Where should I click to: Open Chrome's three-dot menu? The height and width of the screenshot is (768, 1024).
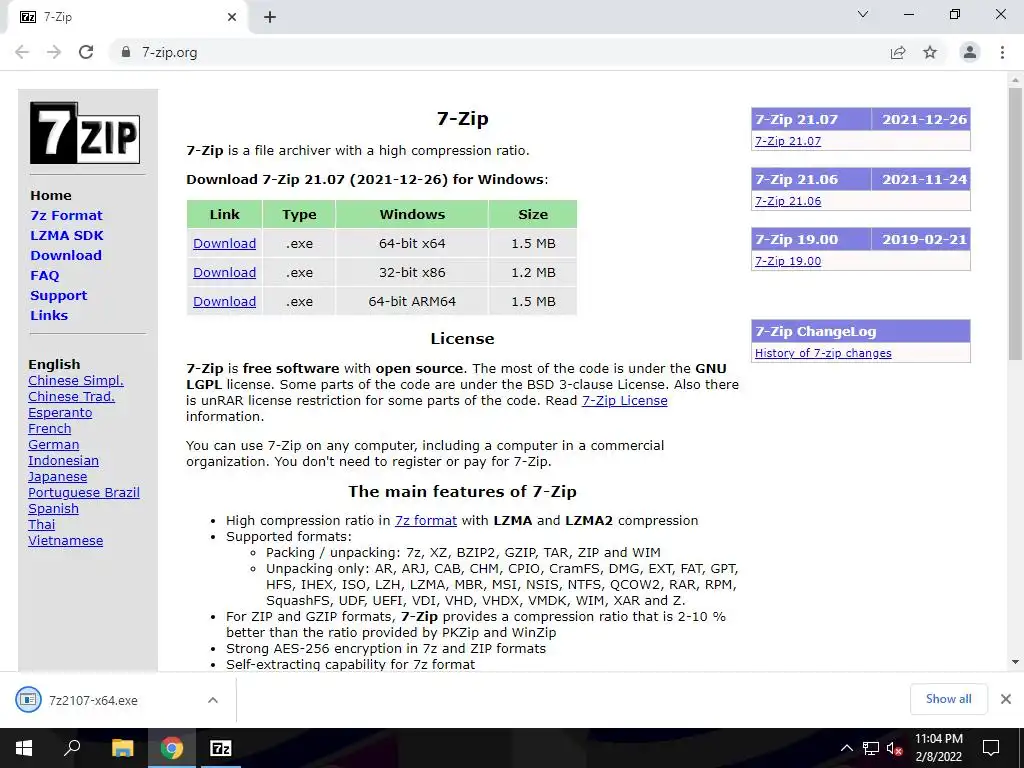click(x=1002, y=52)
